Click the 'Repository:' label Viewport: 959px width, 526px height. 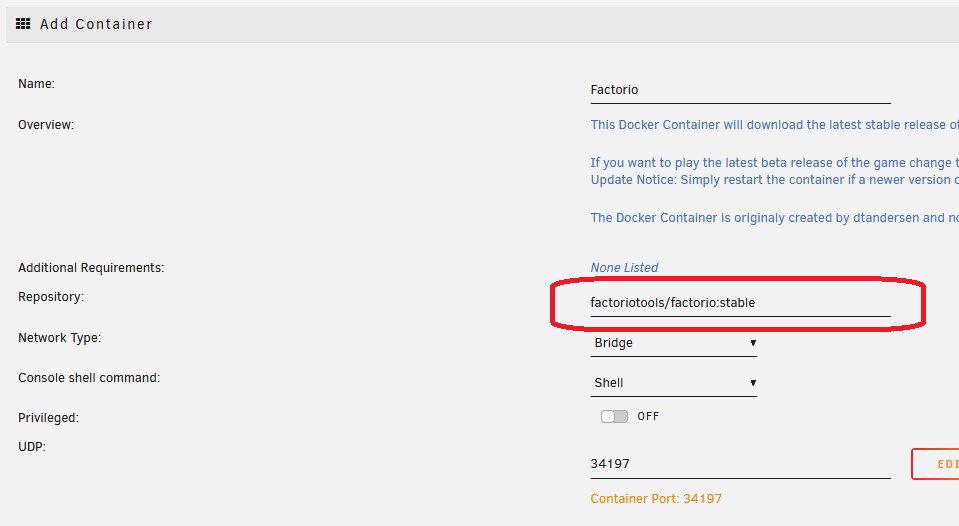pos(51,297)
